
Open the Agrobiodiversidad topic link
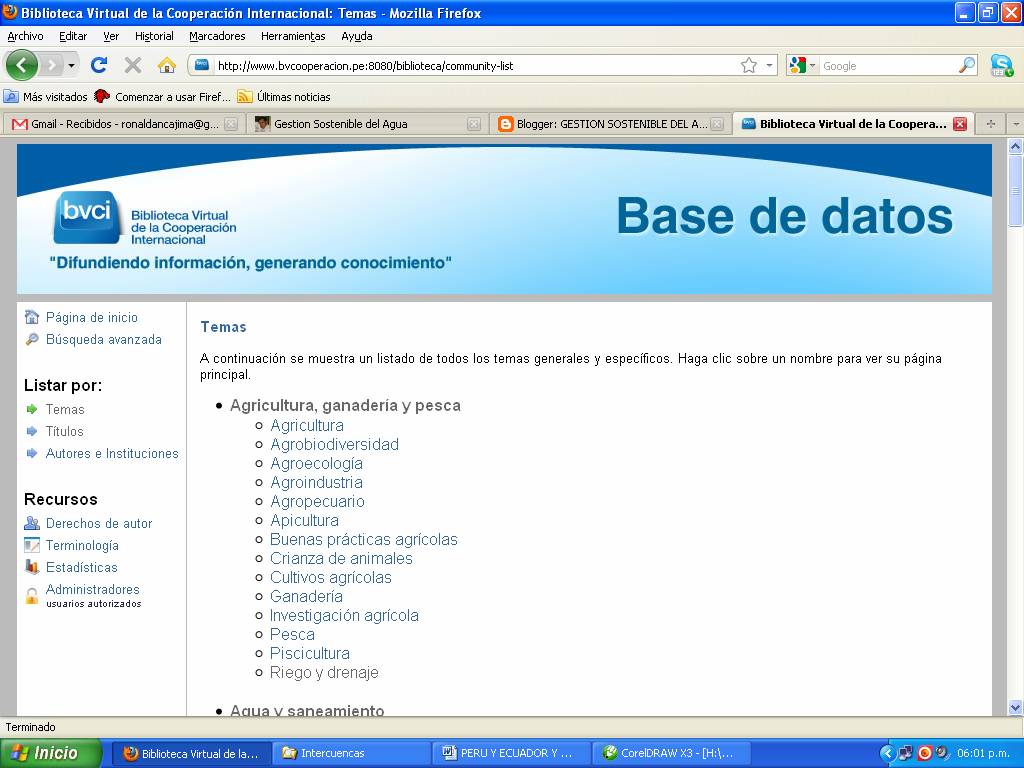coord(334,444)
